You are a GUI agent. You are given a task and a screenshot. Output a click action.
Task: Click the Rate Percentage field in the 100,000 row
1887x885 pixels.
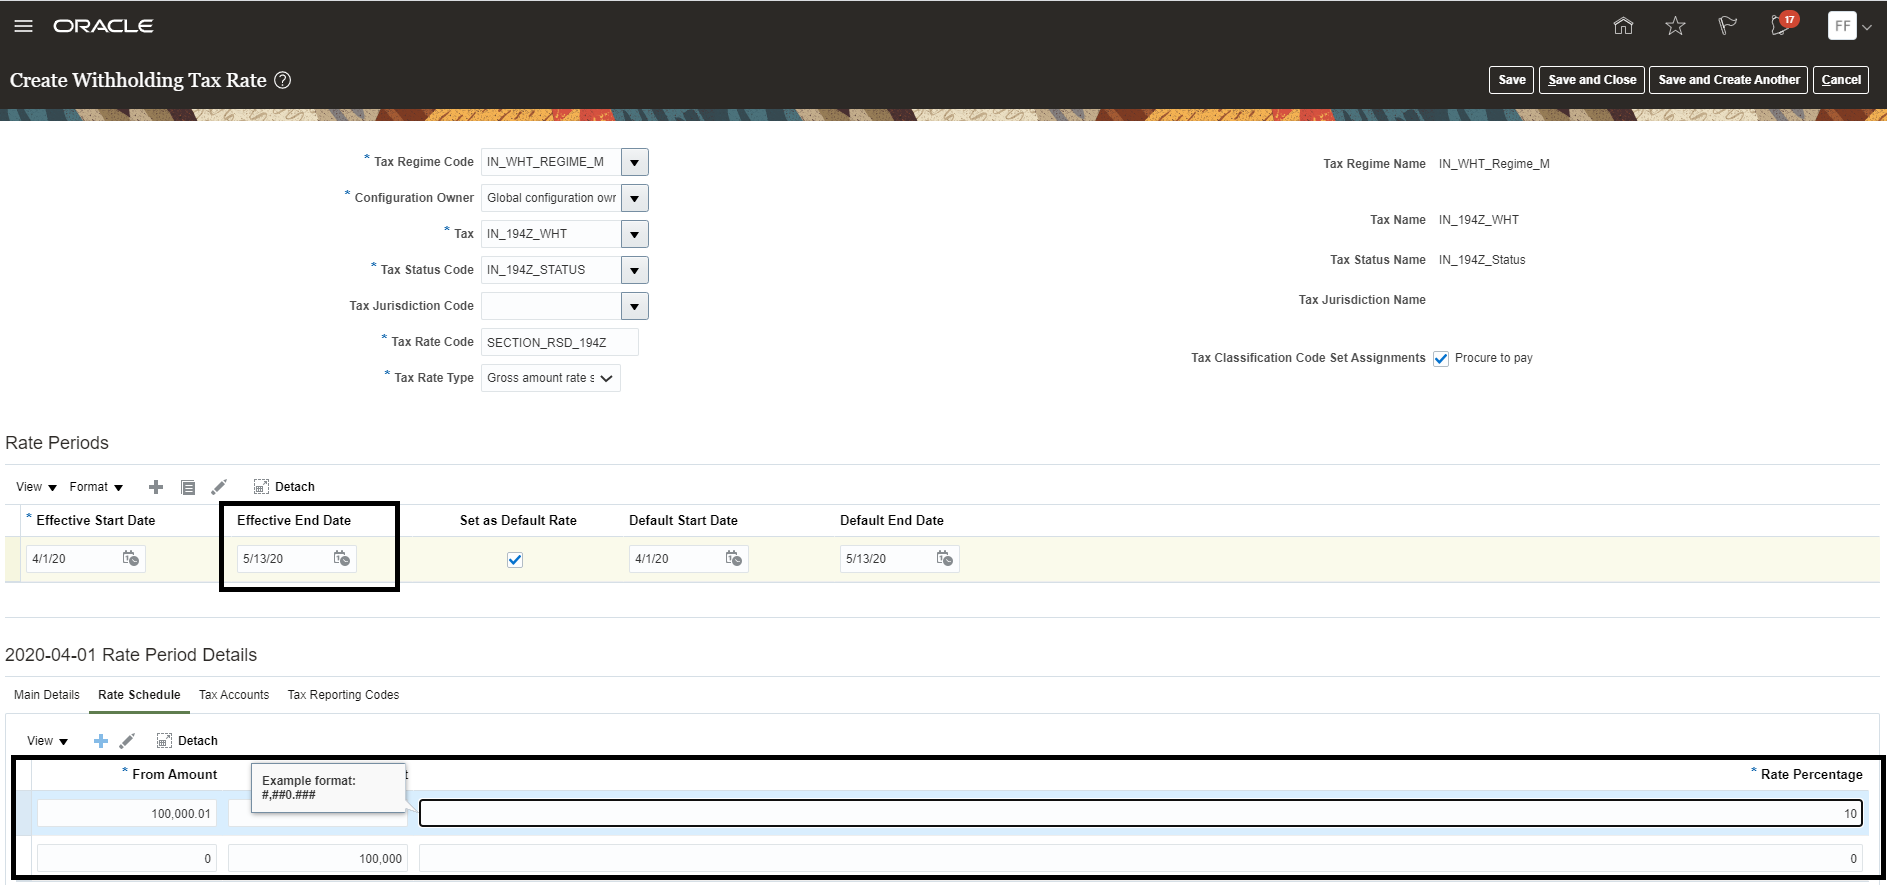tap(1141, 859)
